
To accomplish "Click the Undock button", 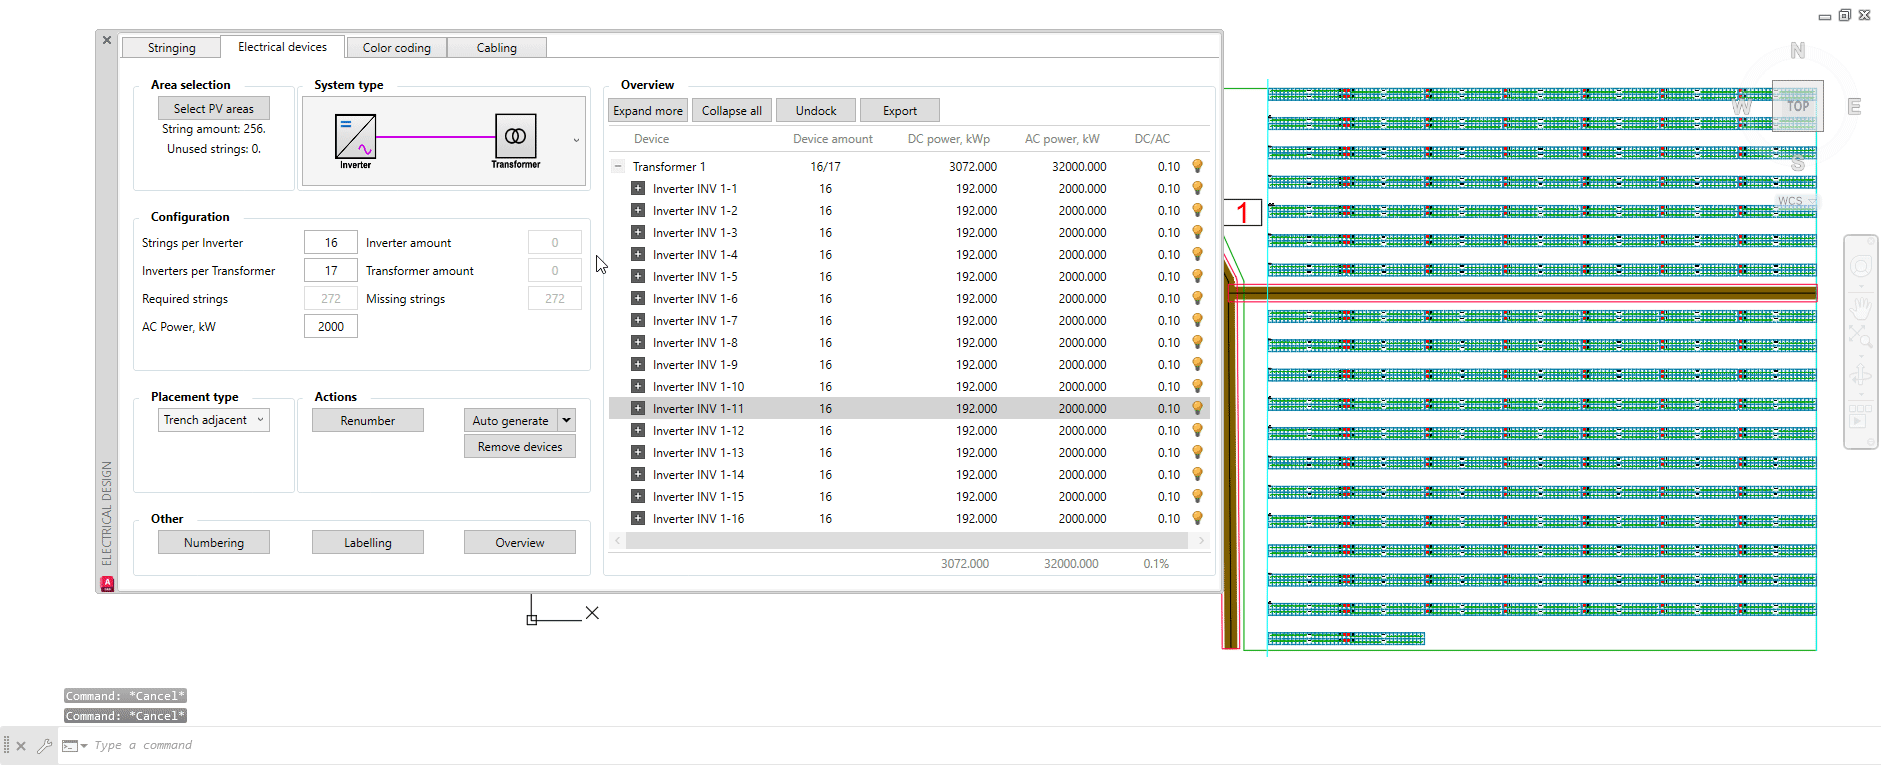I will 816,110.
